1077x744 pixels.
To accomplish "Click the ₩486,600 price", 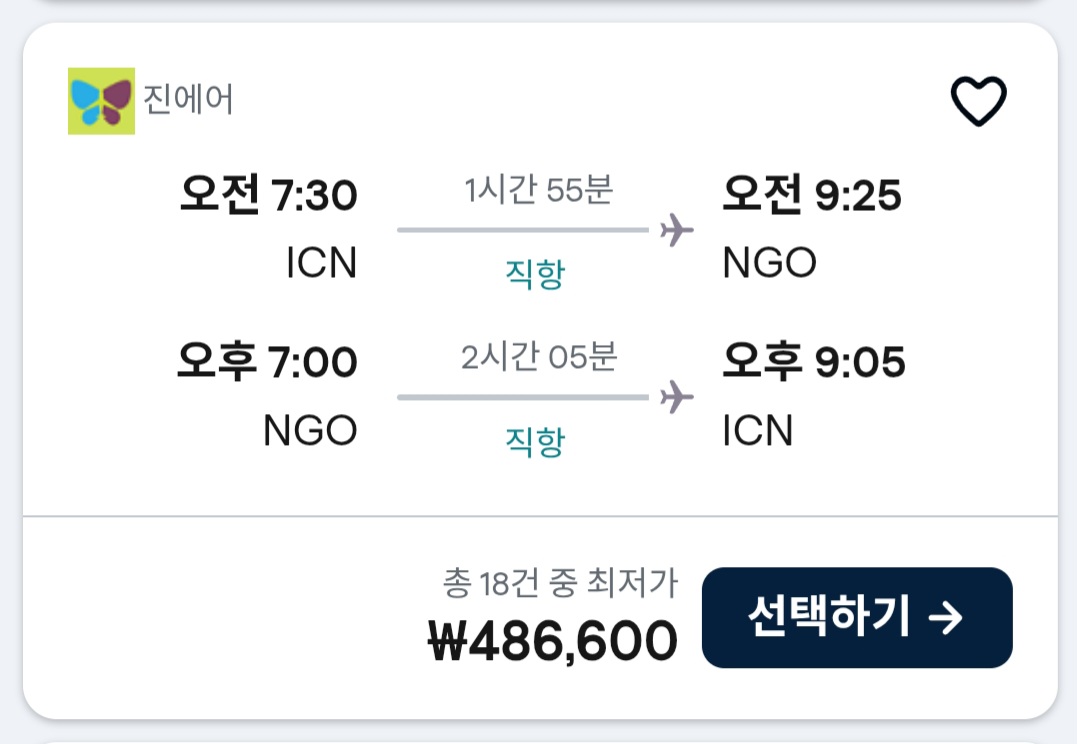I will 552,641.
